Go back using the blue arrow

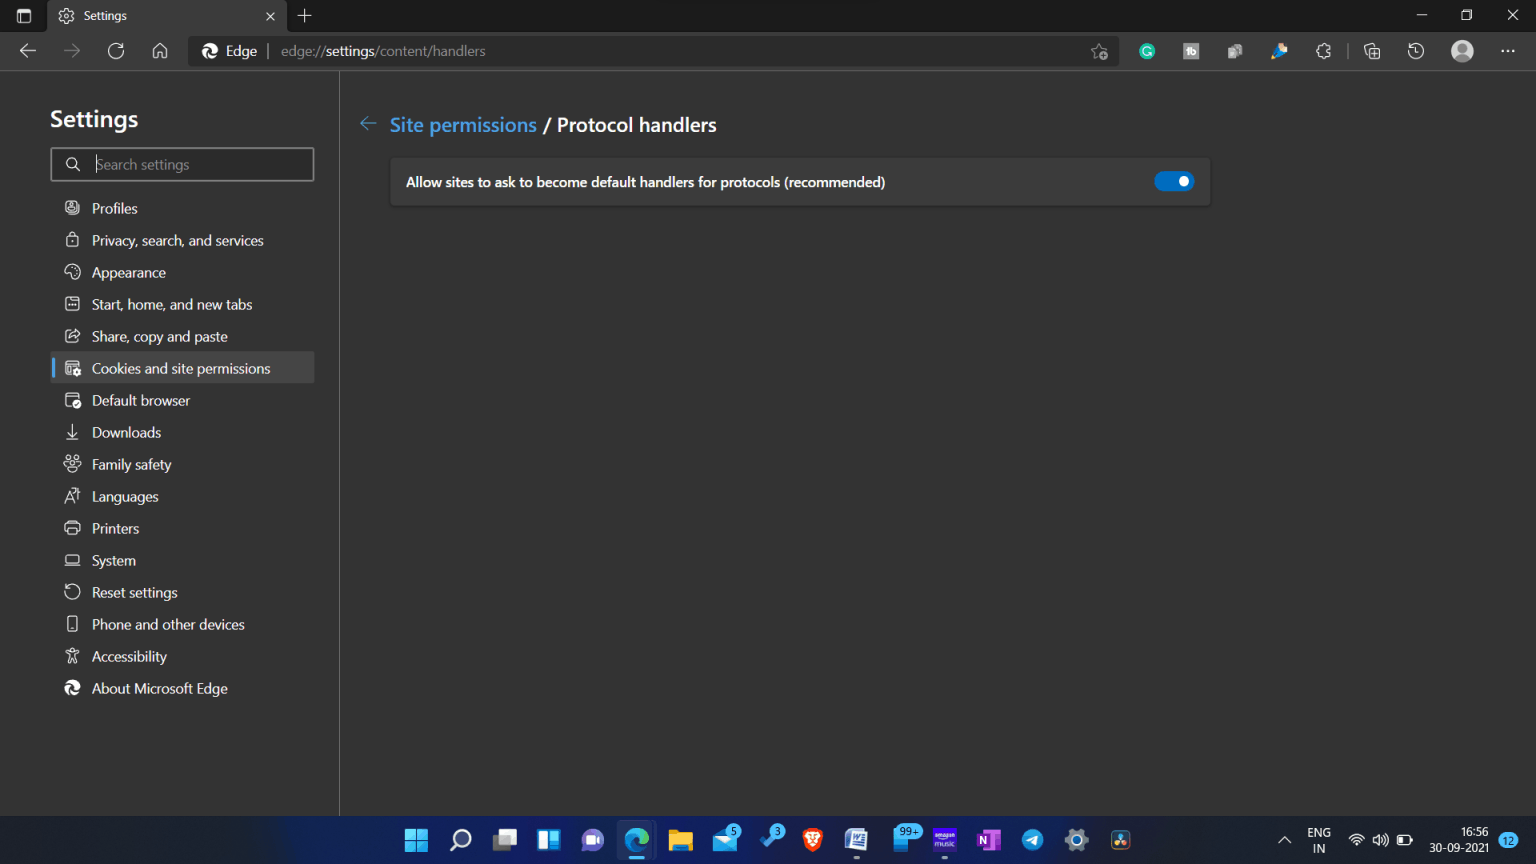[368, 123]
